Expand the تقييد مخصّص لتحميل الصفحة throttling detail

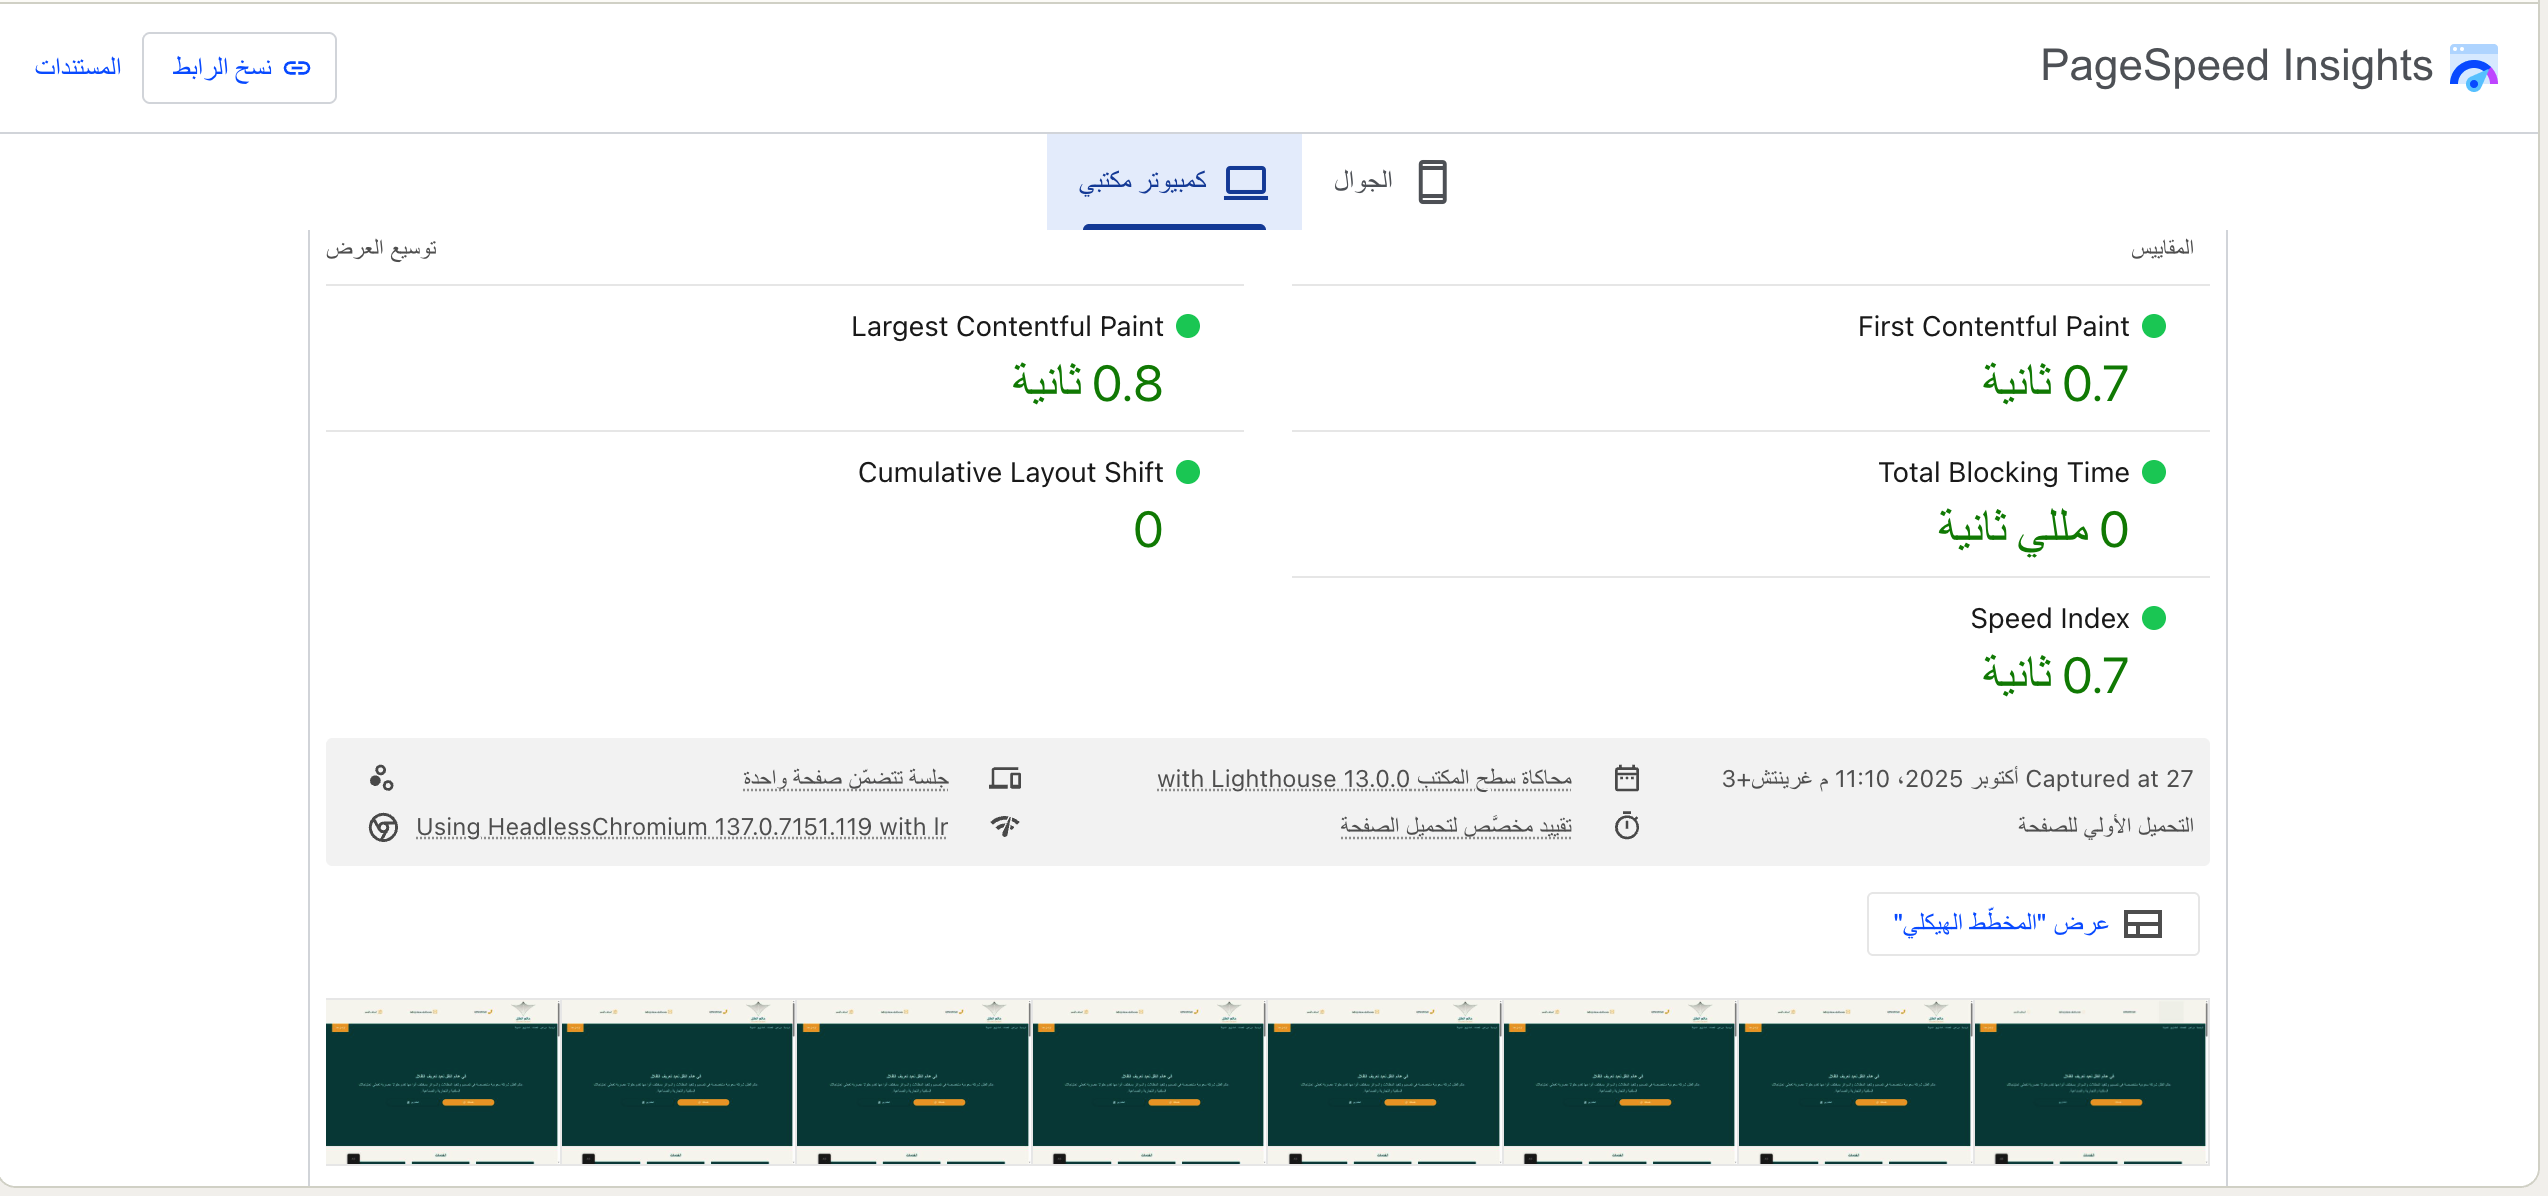point(1455,826)
